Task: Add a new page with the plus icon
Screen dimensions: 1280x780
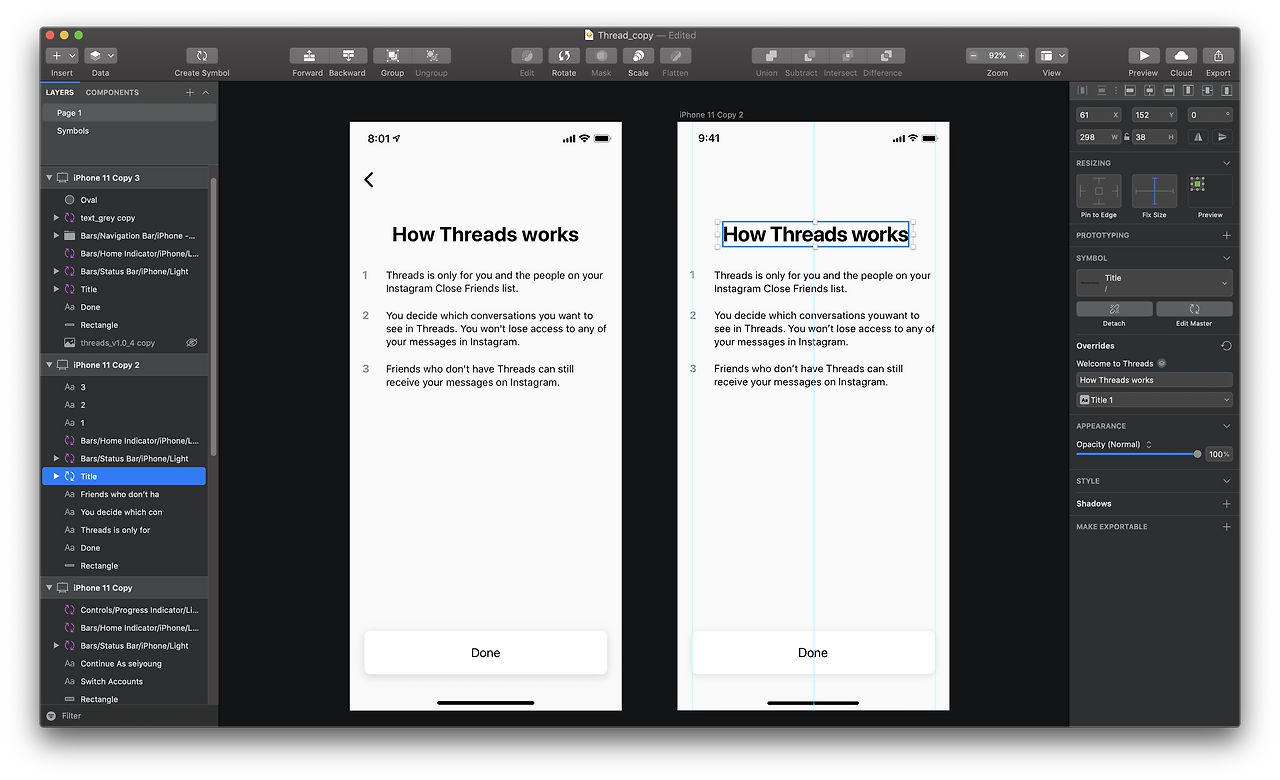Action: click(190, 93)
